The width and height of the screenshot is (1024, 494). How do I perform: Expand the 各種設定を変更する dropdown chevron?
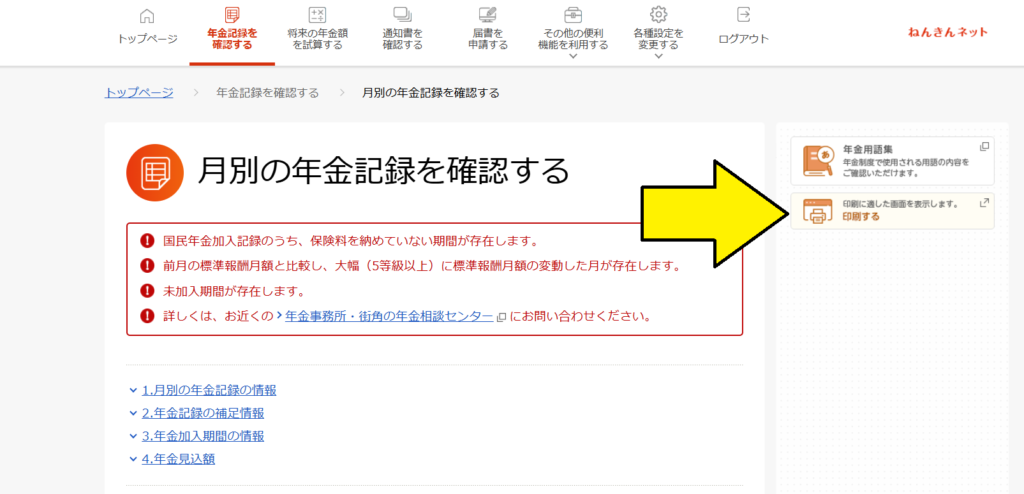pyautogui.click(x=658, y=57)
